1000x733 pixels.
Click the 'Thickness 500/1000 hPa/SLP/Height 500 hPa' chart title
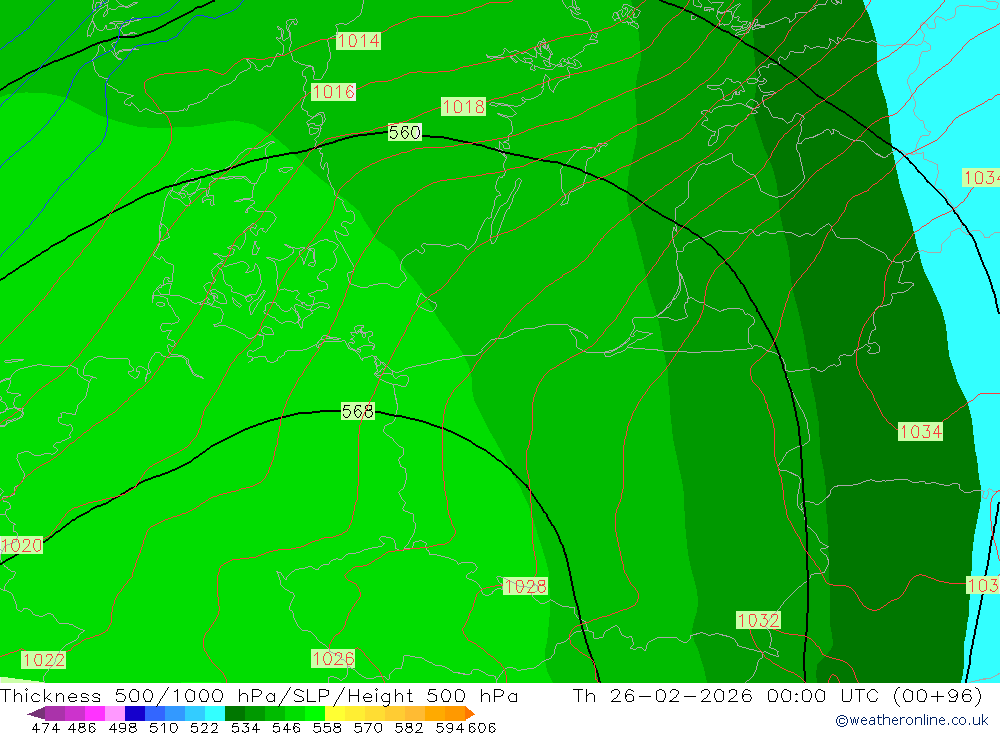259,696
